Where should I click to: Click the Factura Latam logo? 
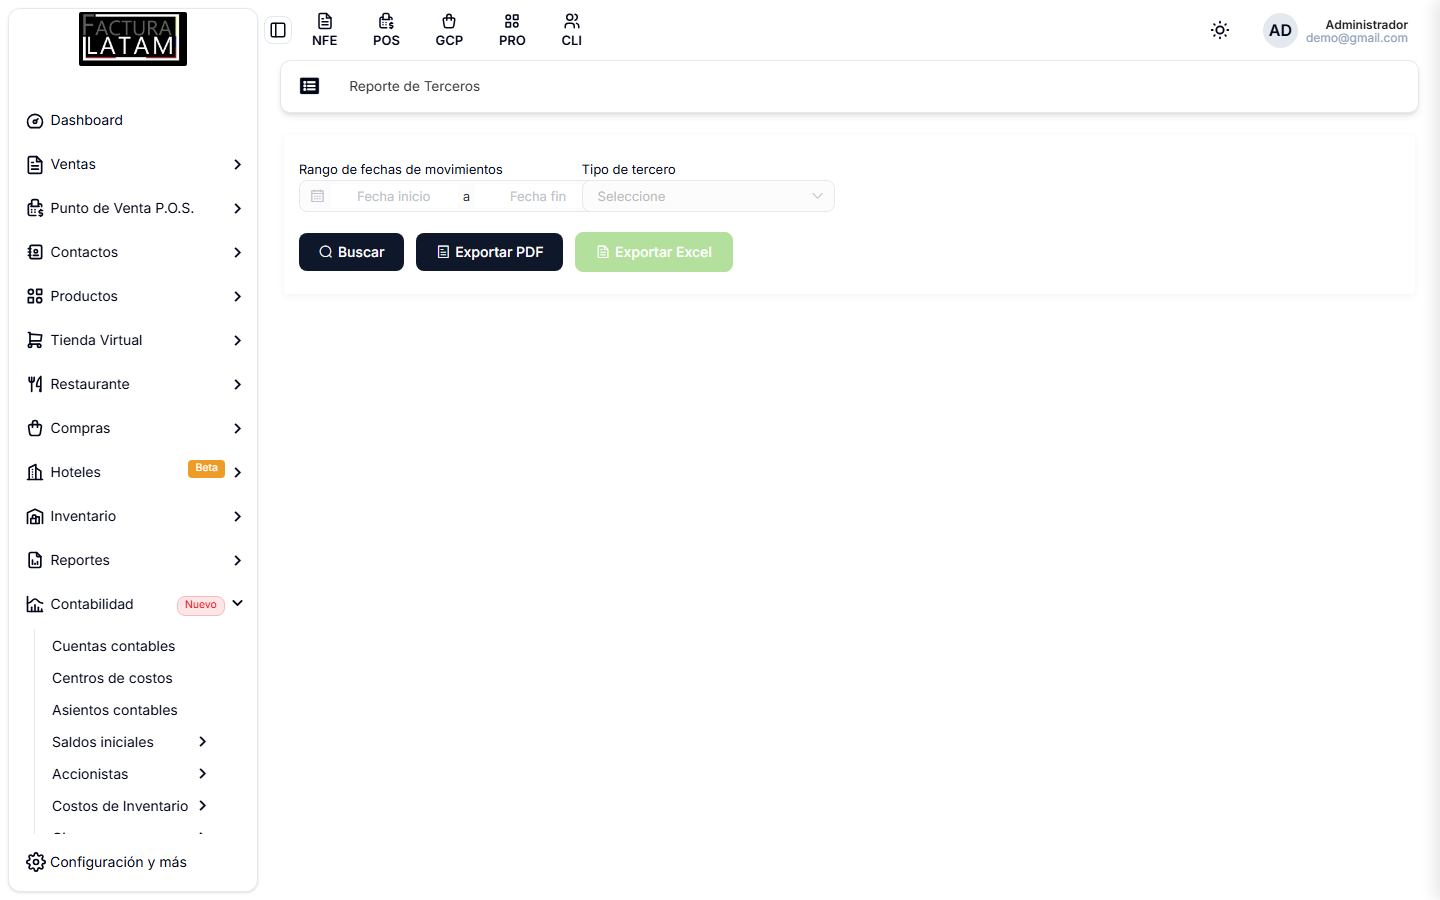tap(133, 39)
